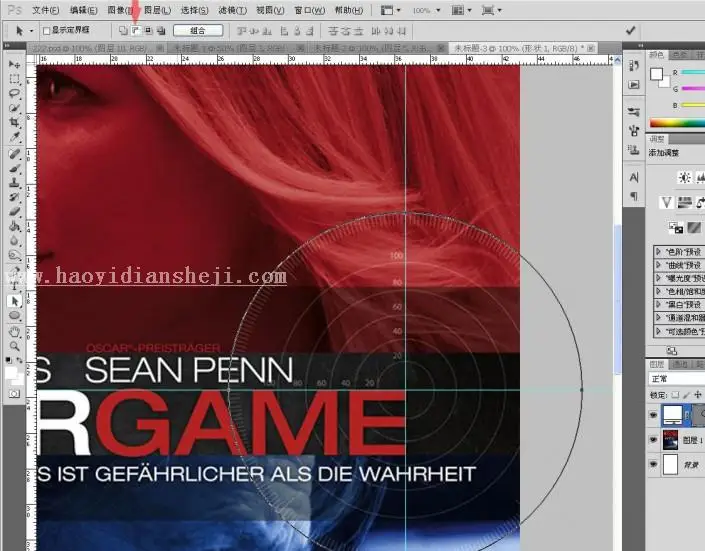Select the Lasso tool
This screenshot has height=551, width=705.
point(14,94)
